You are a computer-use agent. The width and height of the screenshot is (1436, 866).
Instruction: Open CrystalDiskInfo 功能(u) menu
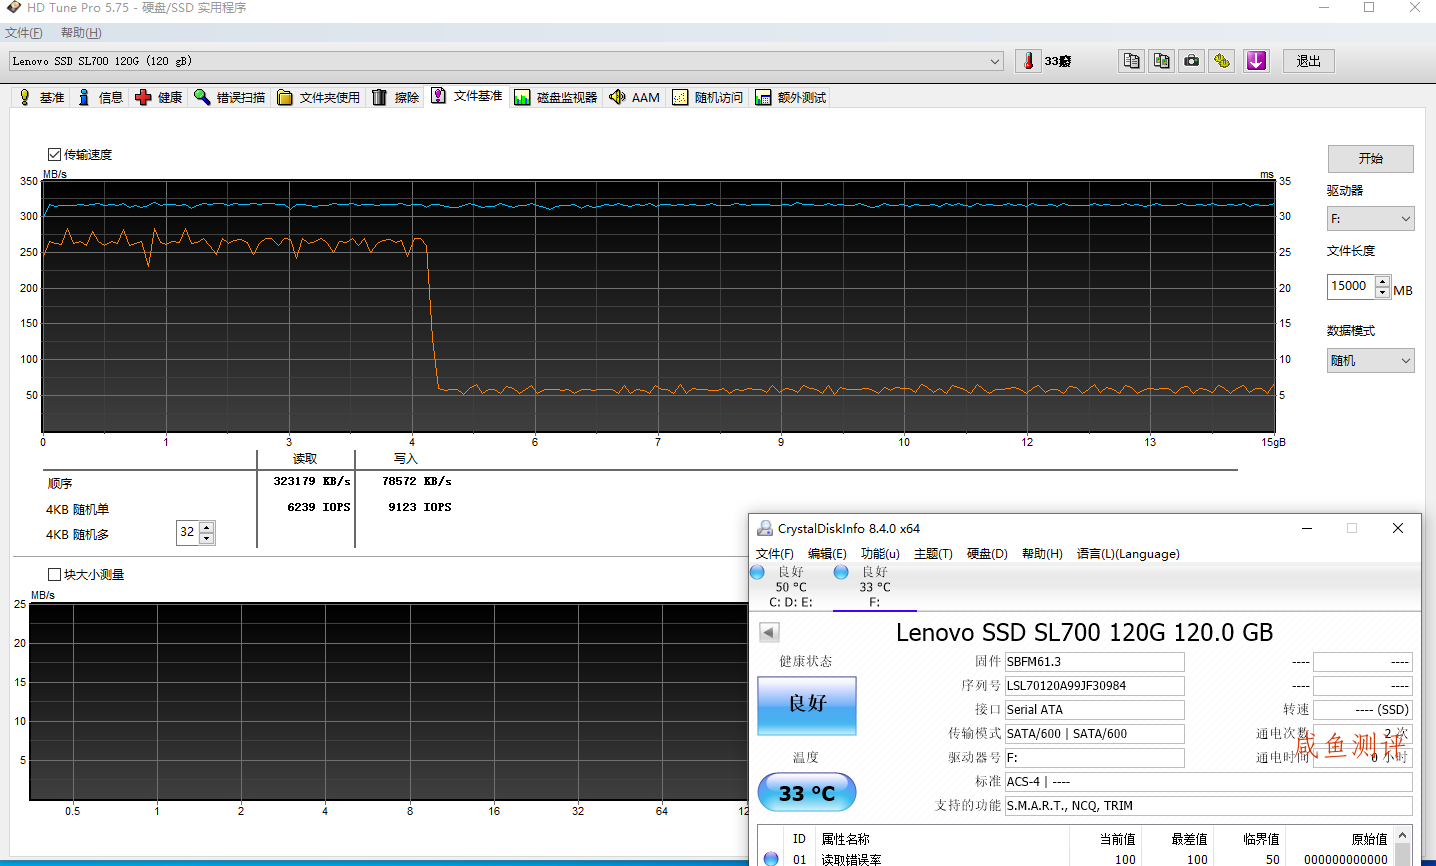[x=880, y=554]
